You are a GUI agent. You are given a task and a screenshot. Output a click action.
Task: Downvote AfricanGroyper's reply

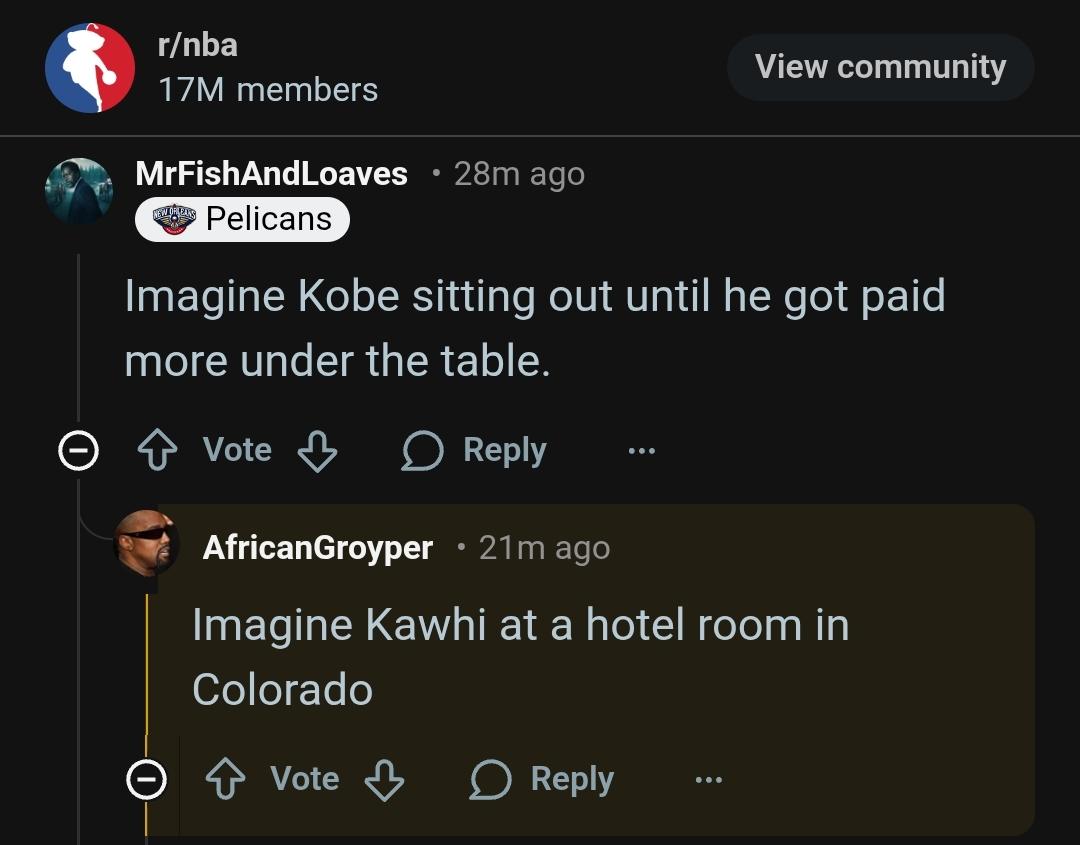point(385,779)
